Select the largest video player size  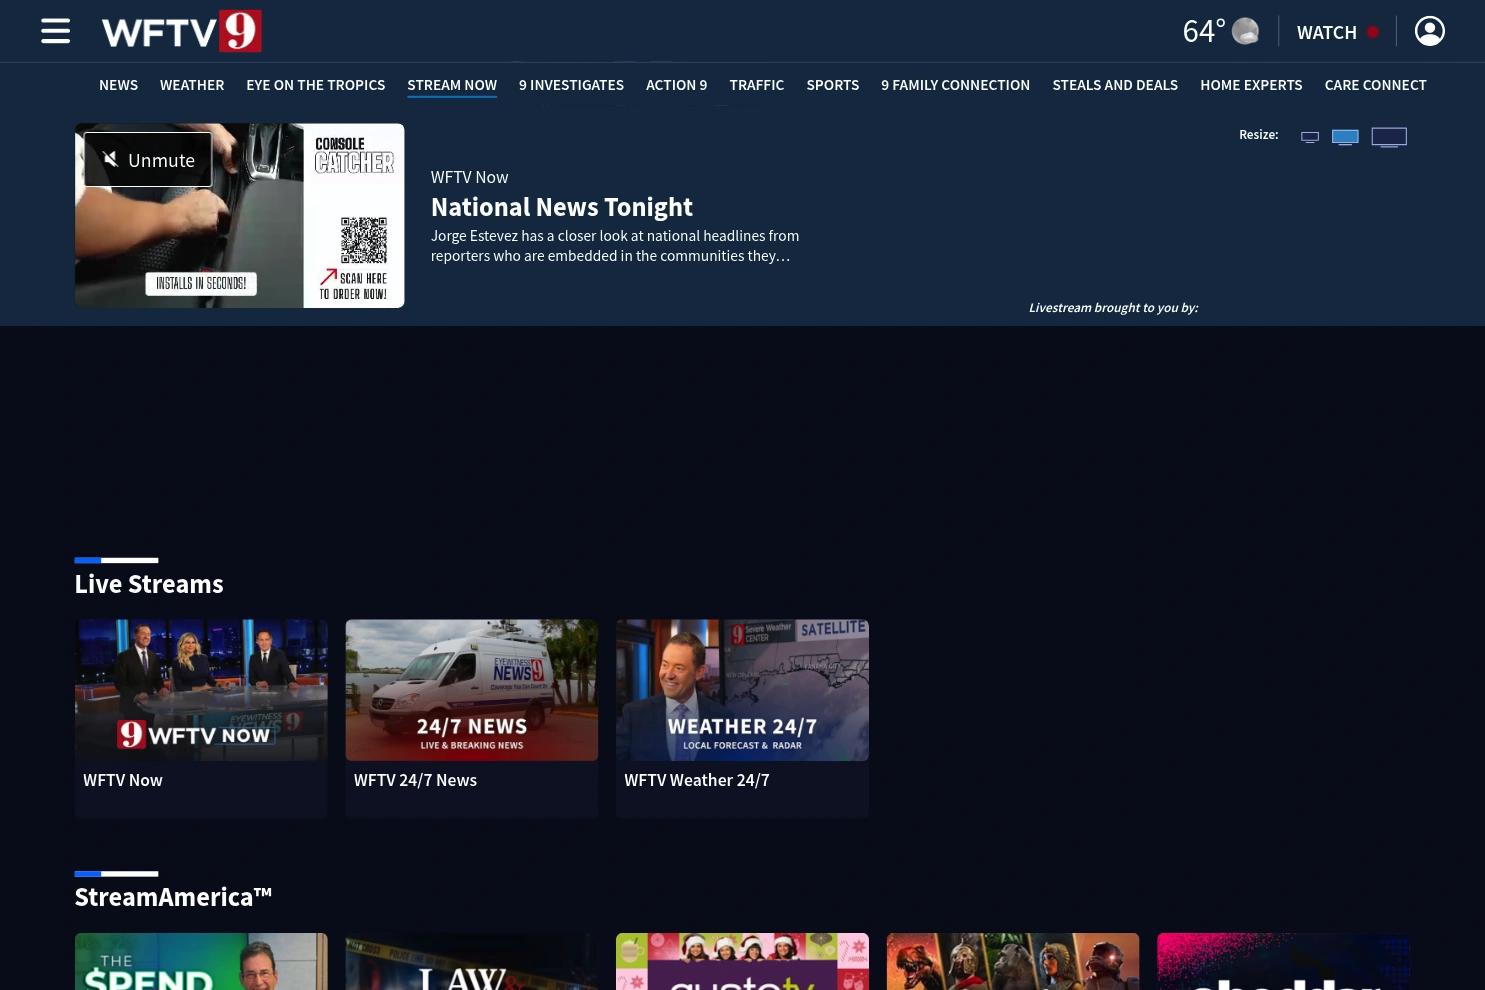[1389, 137]
